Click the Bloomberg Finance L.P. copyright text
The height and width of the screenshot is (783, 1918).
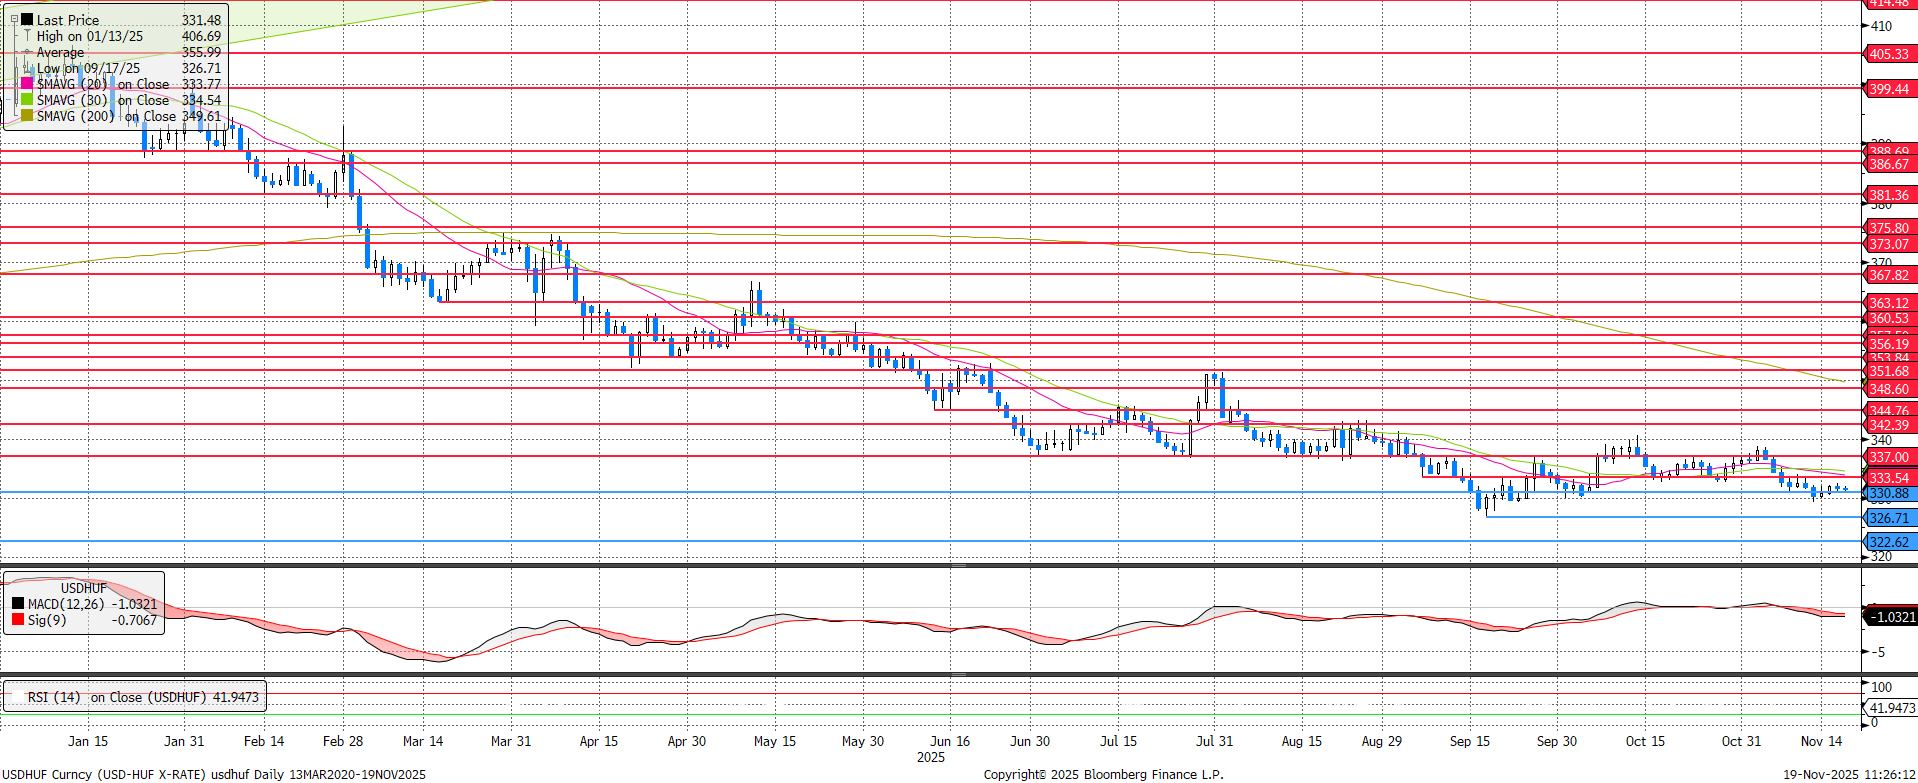pyautogui.click(x=1103, y=774)
